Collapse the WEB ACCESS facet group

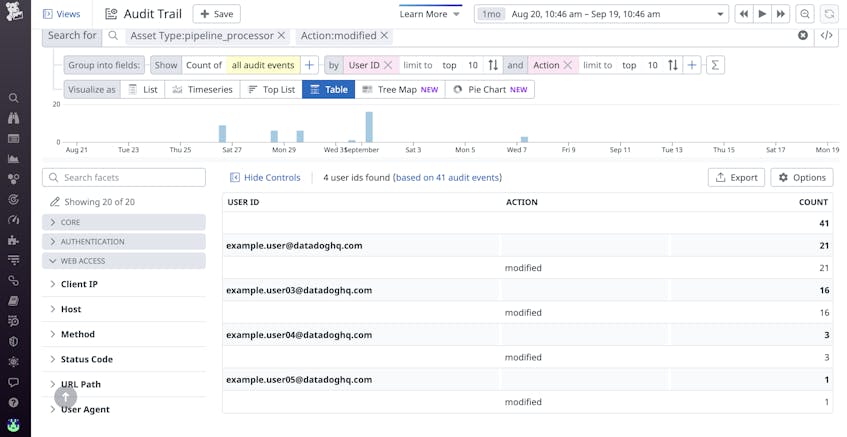click(x=124, y=261)
